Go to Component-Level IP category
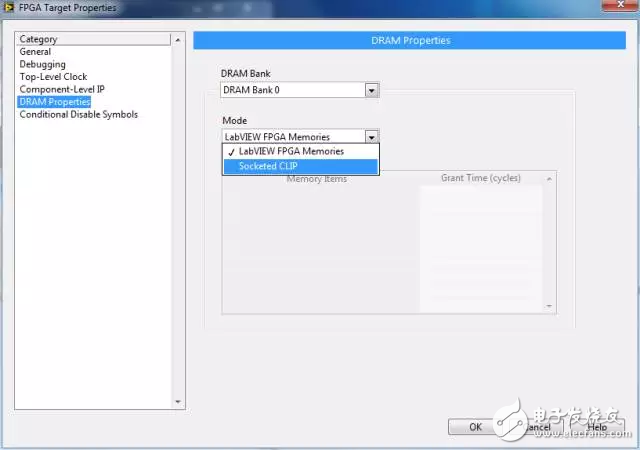Image resolution: width=640 pixels, height=450 pixels. 62,89
